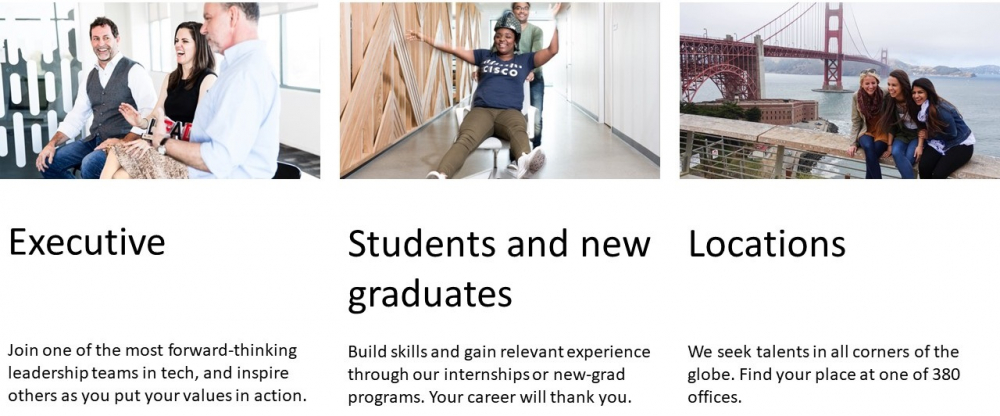The width and height of the screenshot is (1000, 416).
Task: Click the Executive heading
Action: [x=87, y=242]
